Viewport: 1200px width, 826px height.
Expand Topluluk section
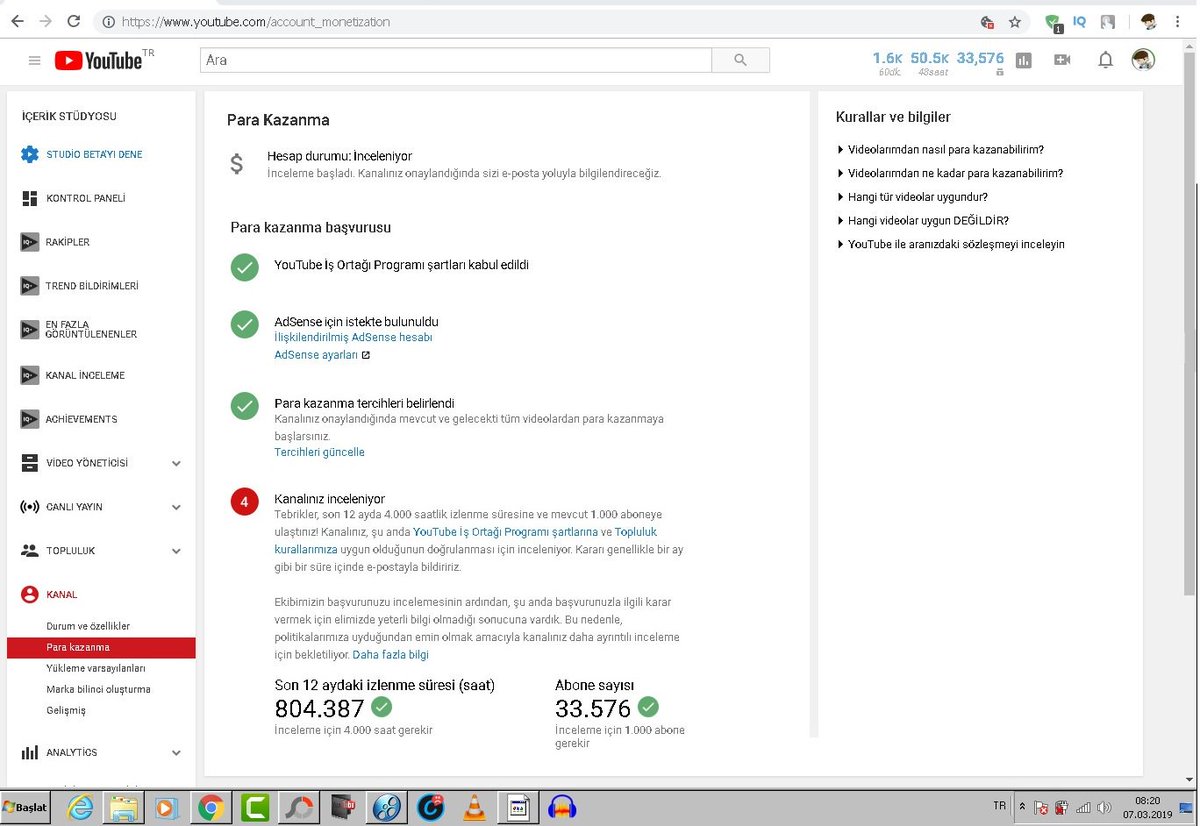coord(176,551)
